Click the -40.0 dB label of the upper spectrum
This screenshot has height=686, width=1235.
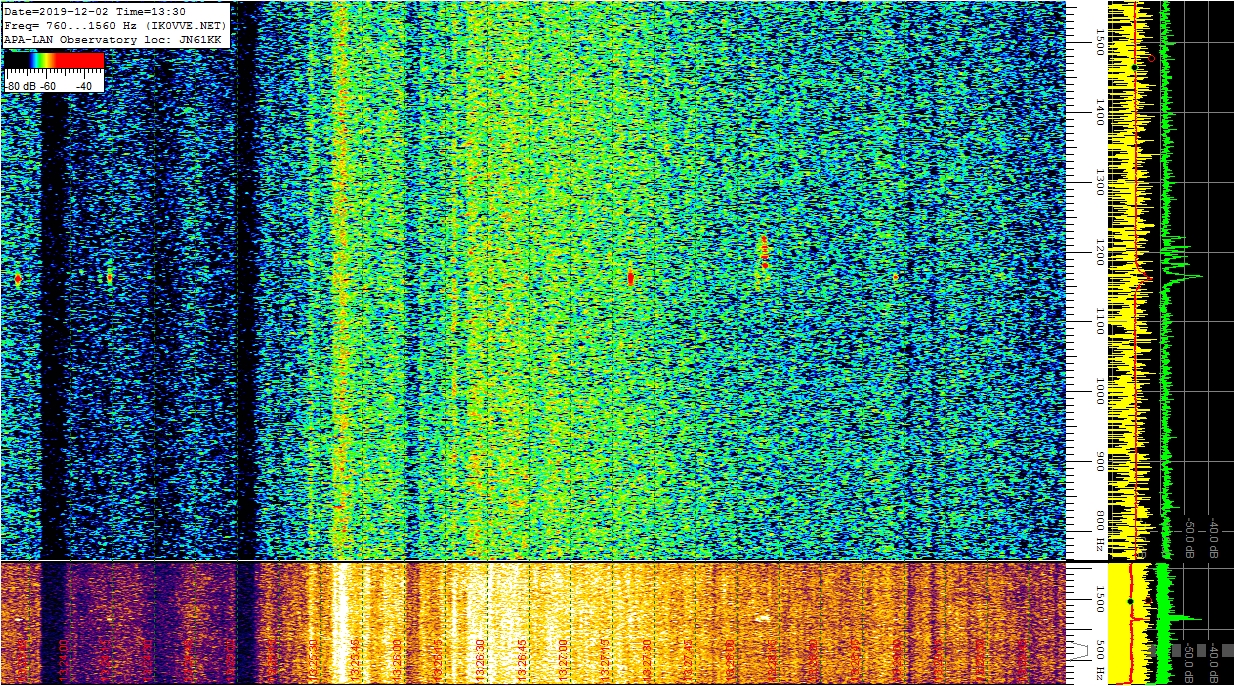point(1213,537)
